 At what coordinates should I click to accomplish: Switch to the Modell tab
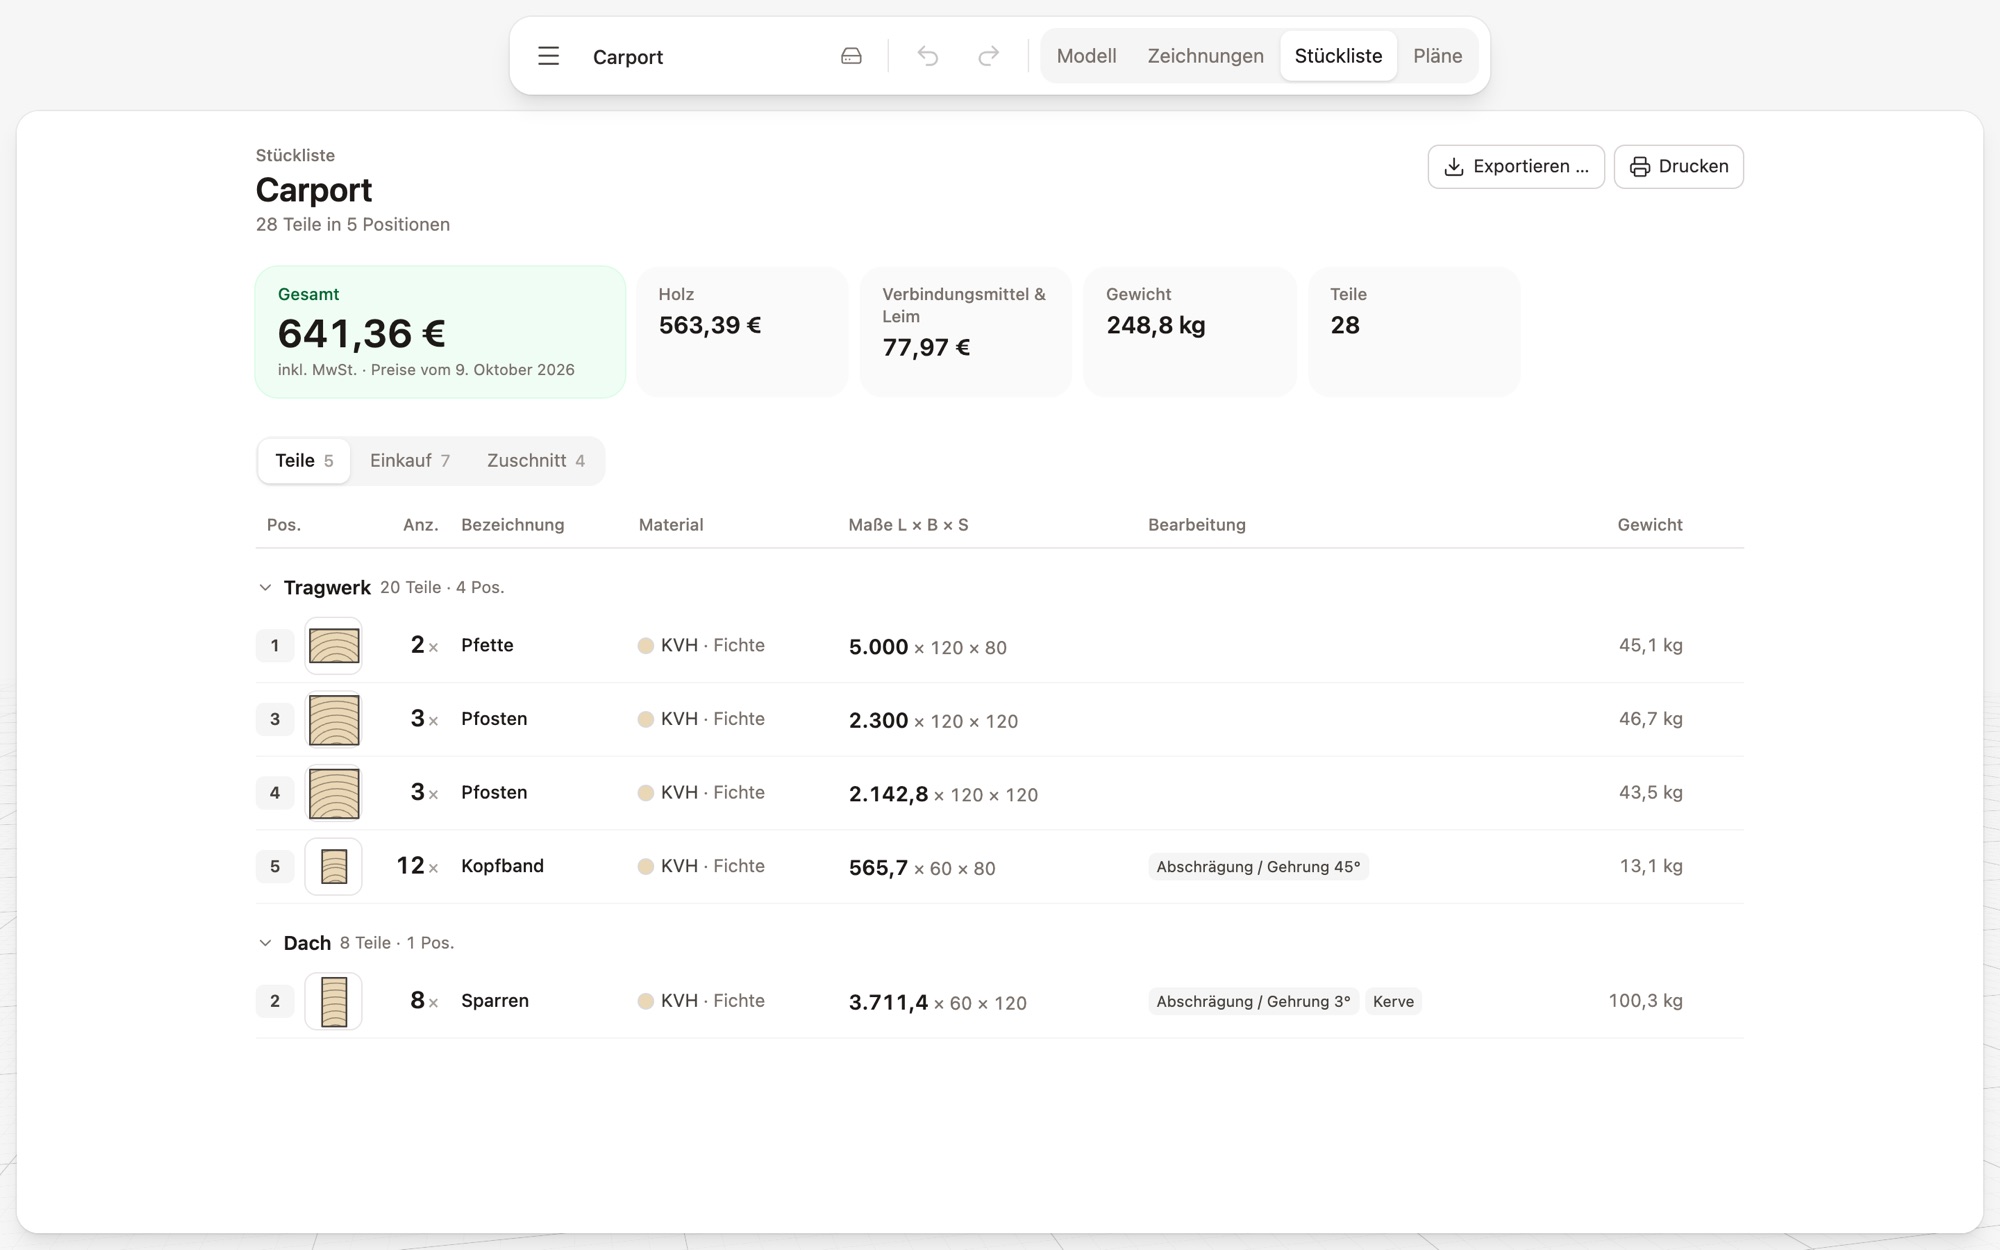click(x=1086, y=56)
